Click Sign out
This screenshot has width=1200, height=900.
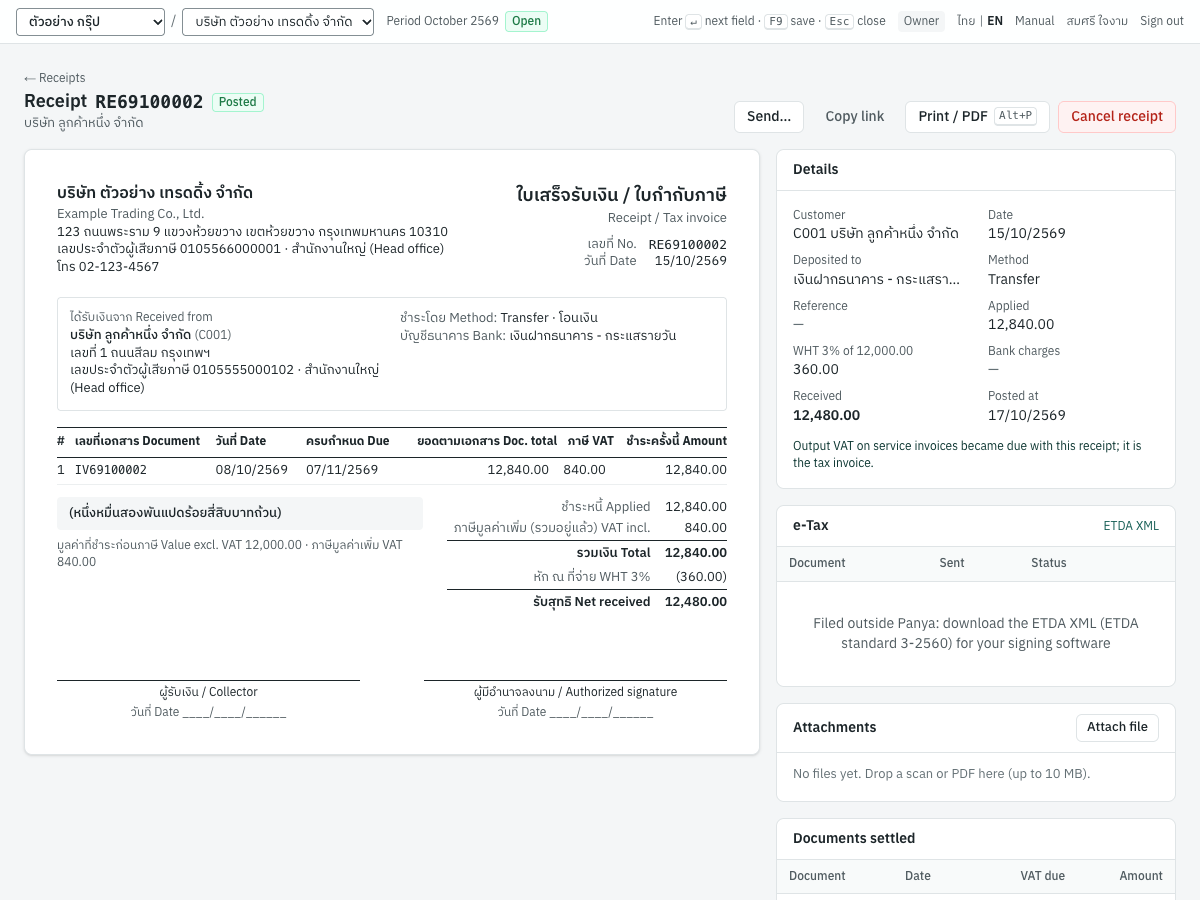(x=1162, y=21)
